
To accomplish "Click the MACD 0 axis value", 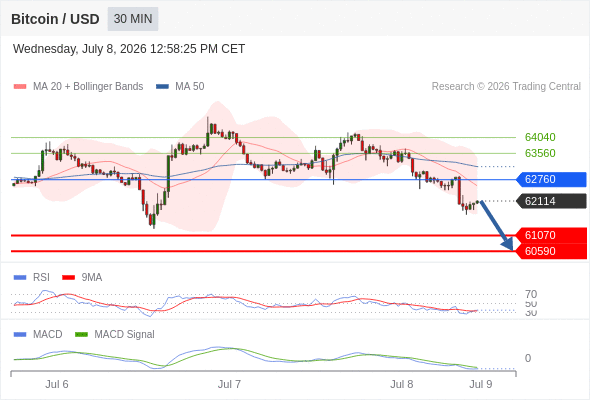I will pyautogui.click(x=528, y=358).
